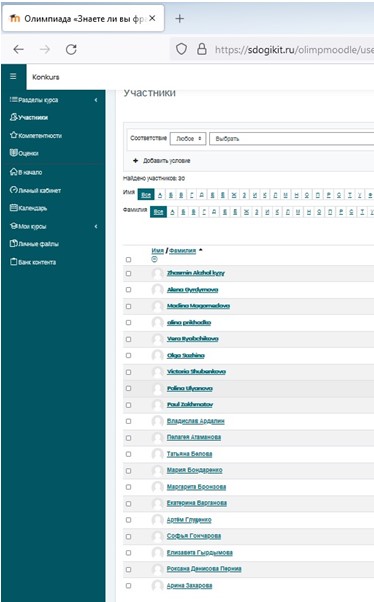Image resolution: width=374 pixels, height=602 pixels.
Task: Select the checkbox for Арина Захарова
Action: (x=129, y=585)
